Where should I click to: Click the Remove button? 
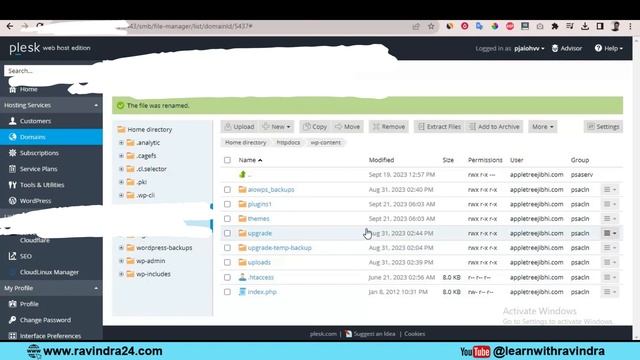point(389,127)
